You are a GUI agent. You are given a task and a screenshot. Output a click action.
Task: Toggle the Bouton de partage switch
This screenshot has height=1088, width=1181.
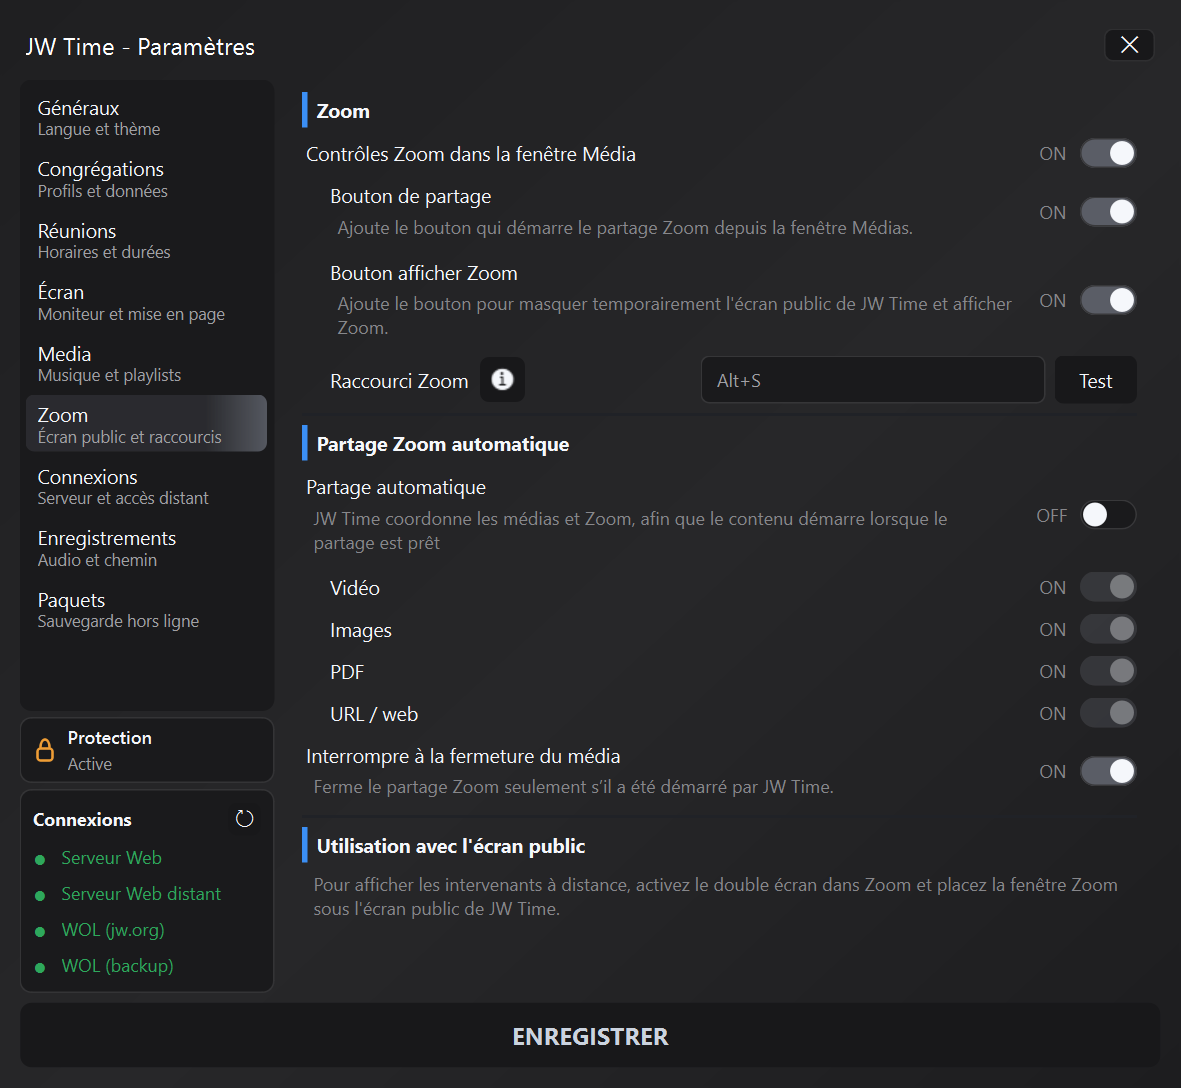click(x=1108, y=212)
